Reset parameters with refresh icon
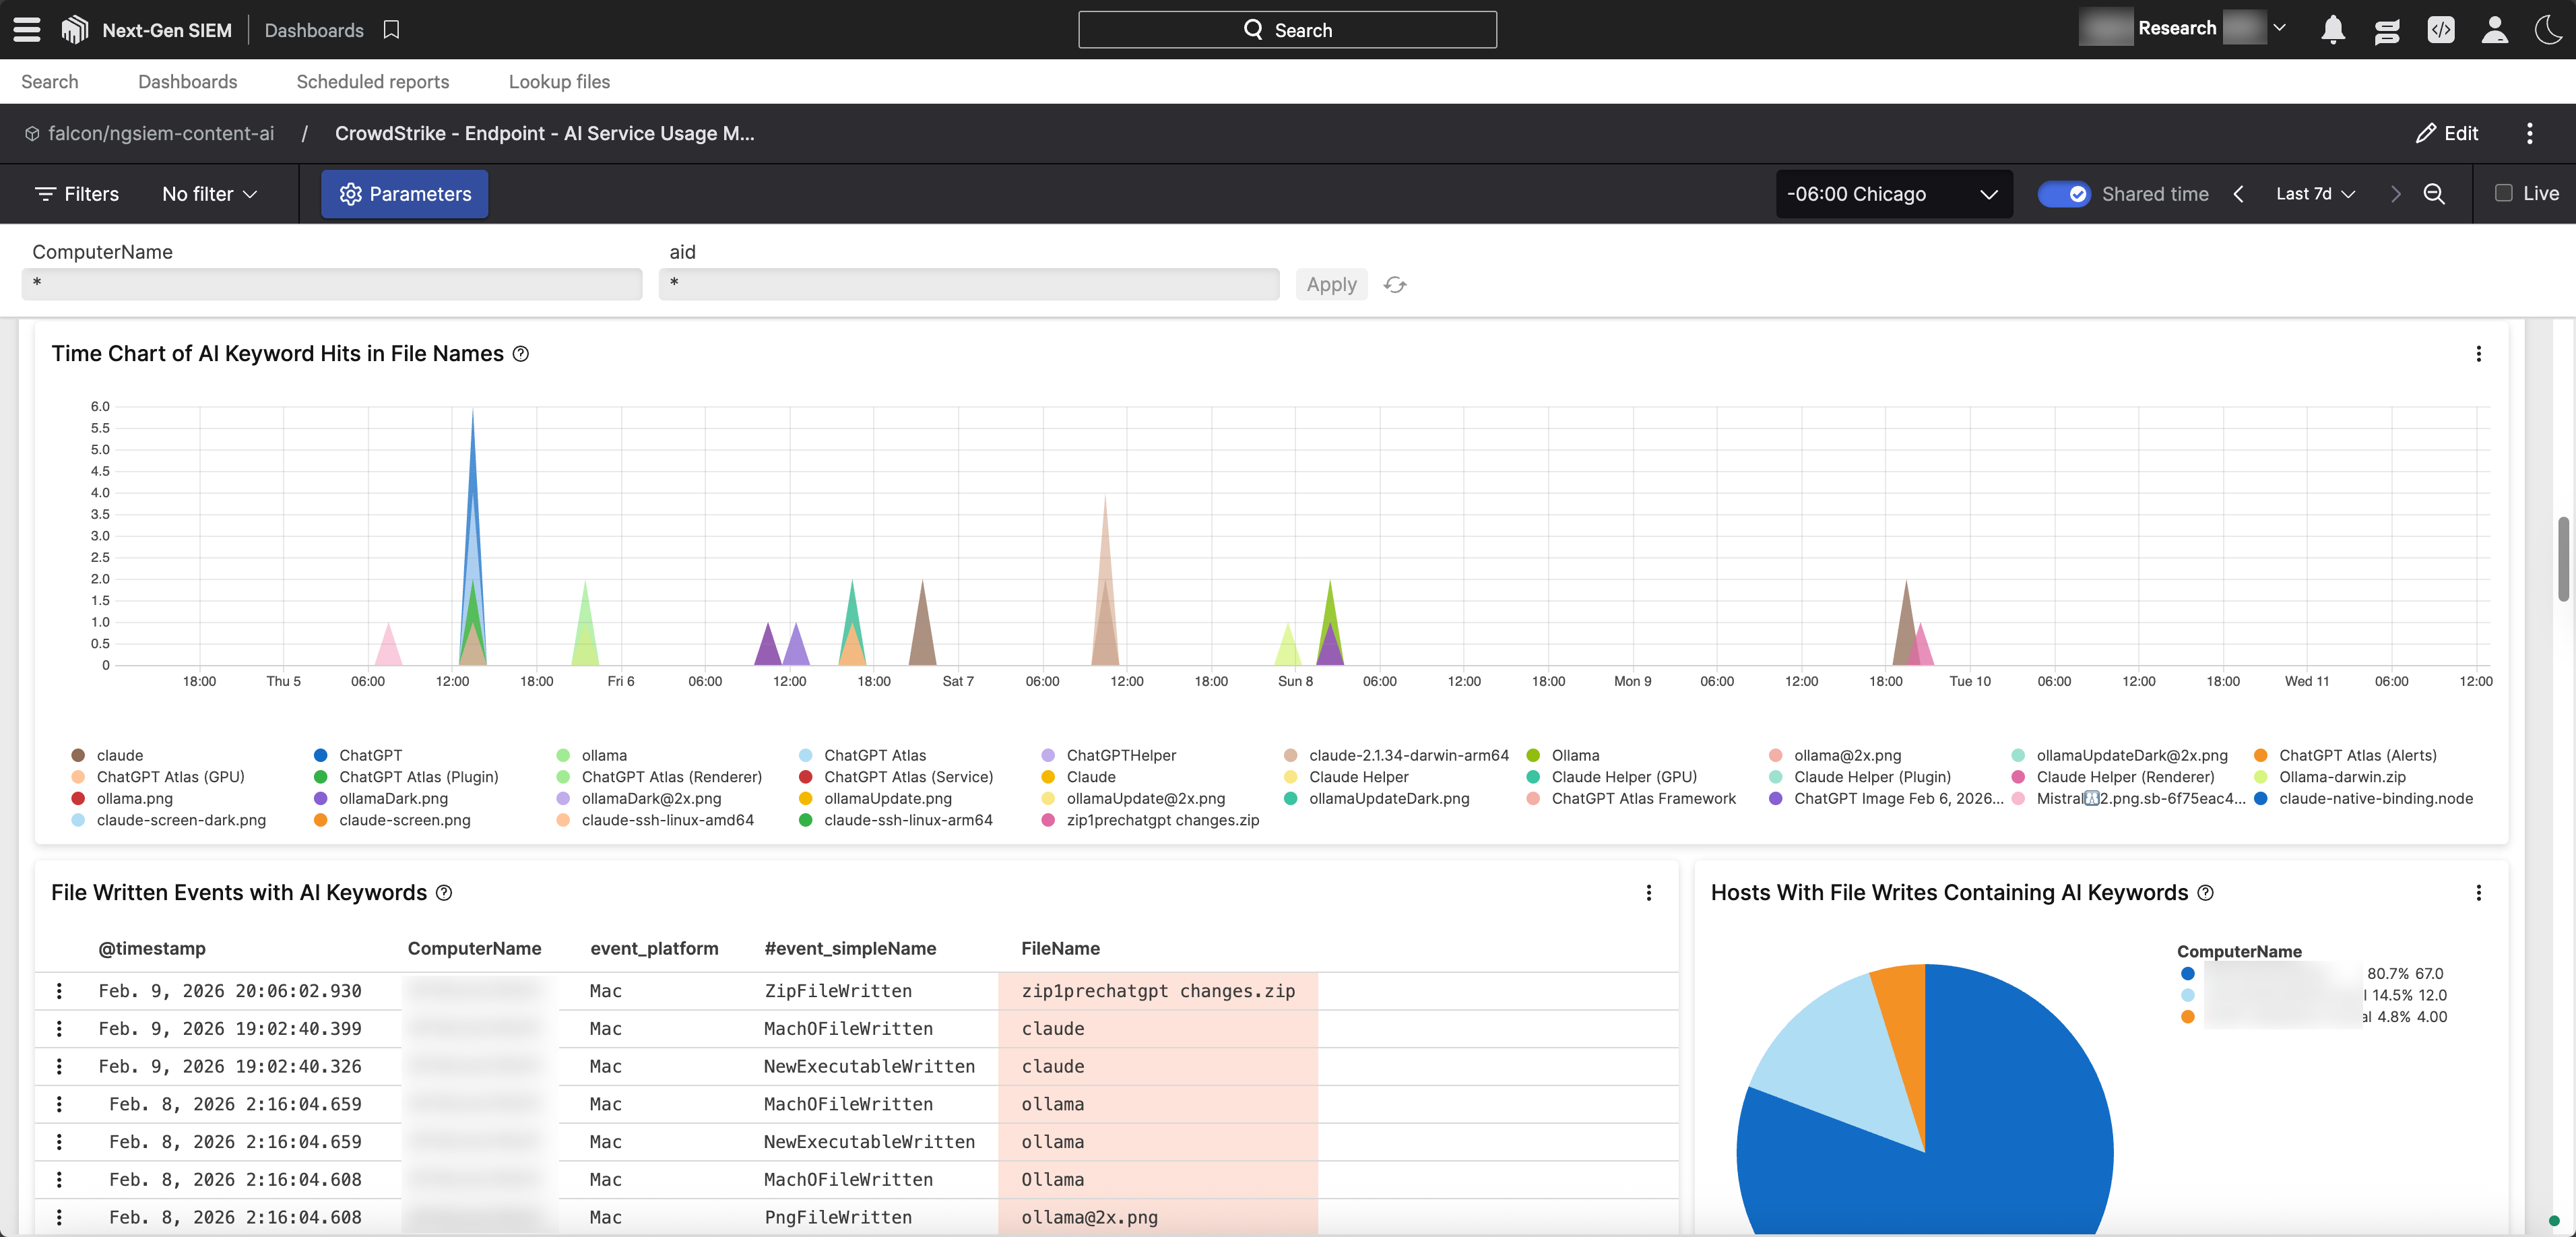The width and height of the screenshot is (2576, 1237). pos(1395,285)
